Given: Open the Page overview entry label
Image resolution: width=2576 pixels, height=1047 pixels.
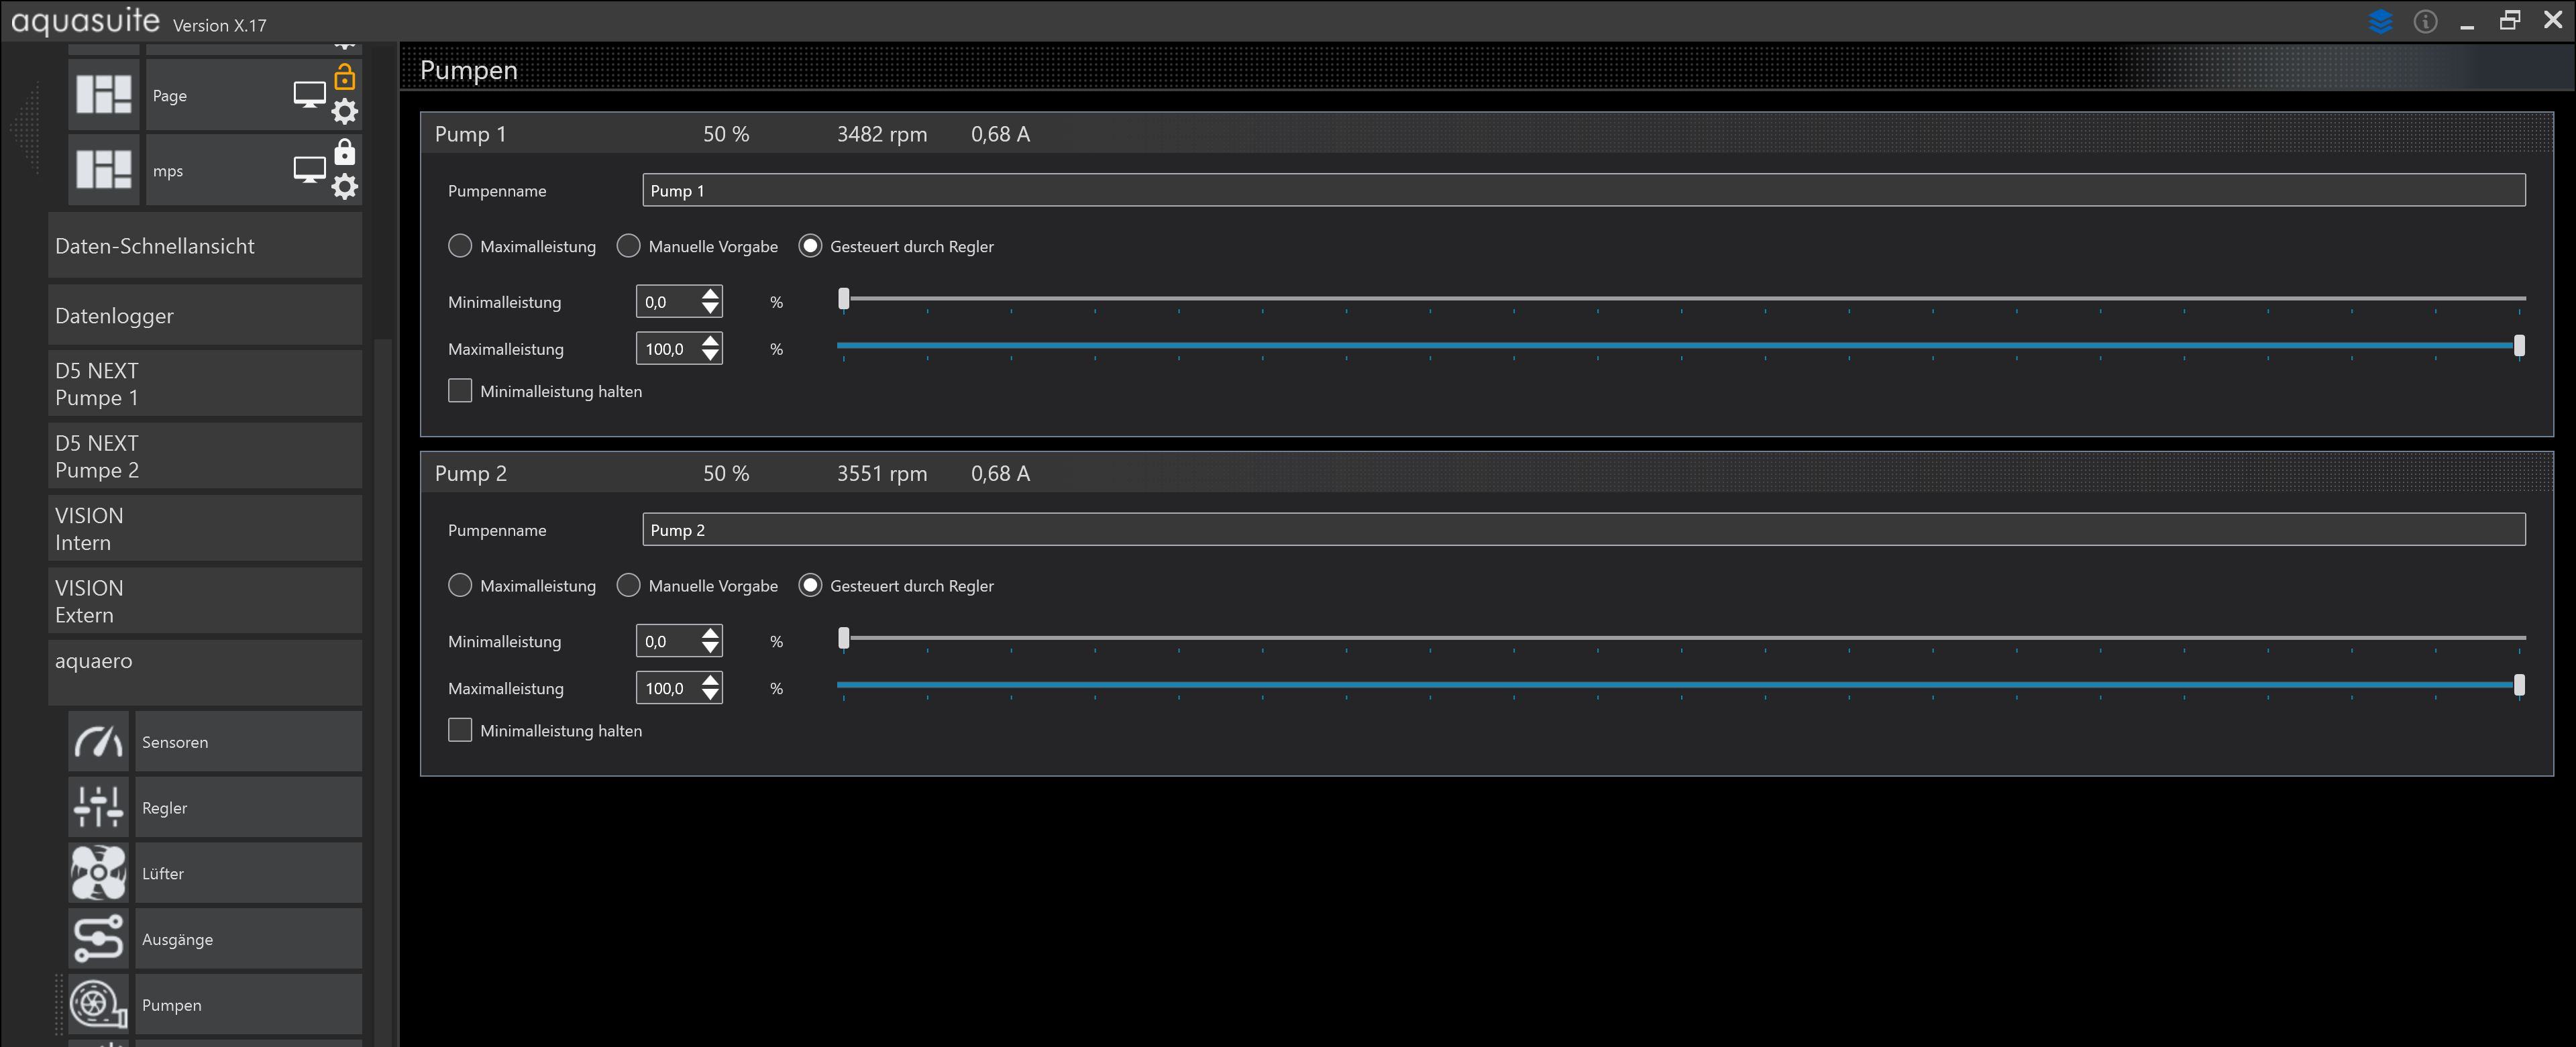Looking at the screenshot, I should tap(170, 96).
